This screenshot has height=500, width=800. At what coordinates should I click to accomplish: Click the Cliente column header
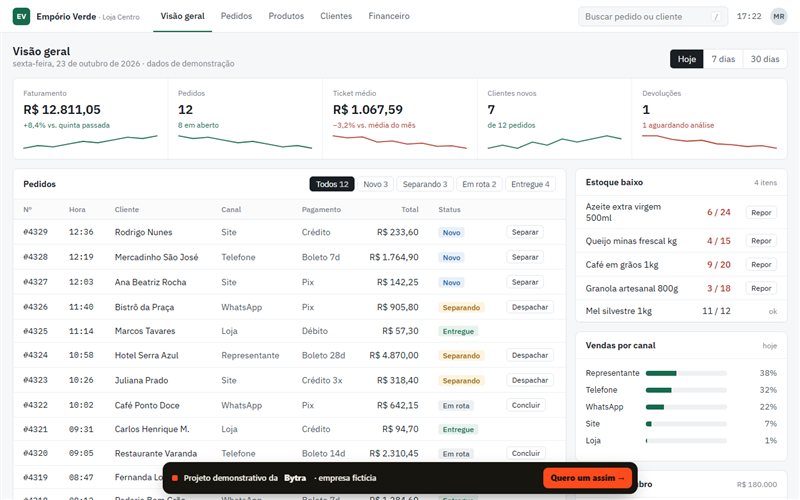pyautogui.click(x=127, y=210)
